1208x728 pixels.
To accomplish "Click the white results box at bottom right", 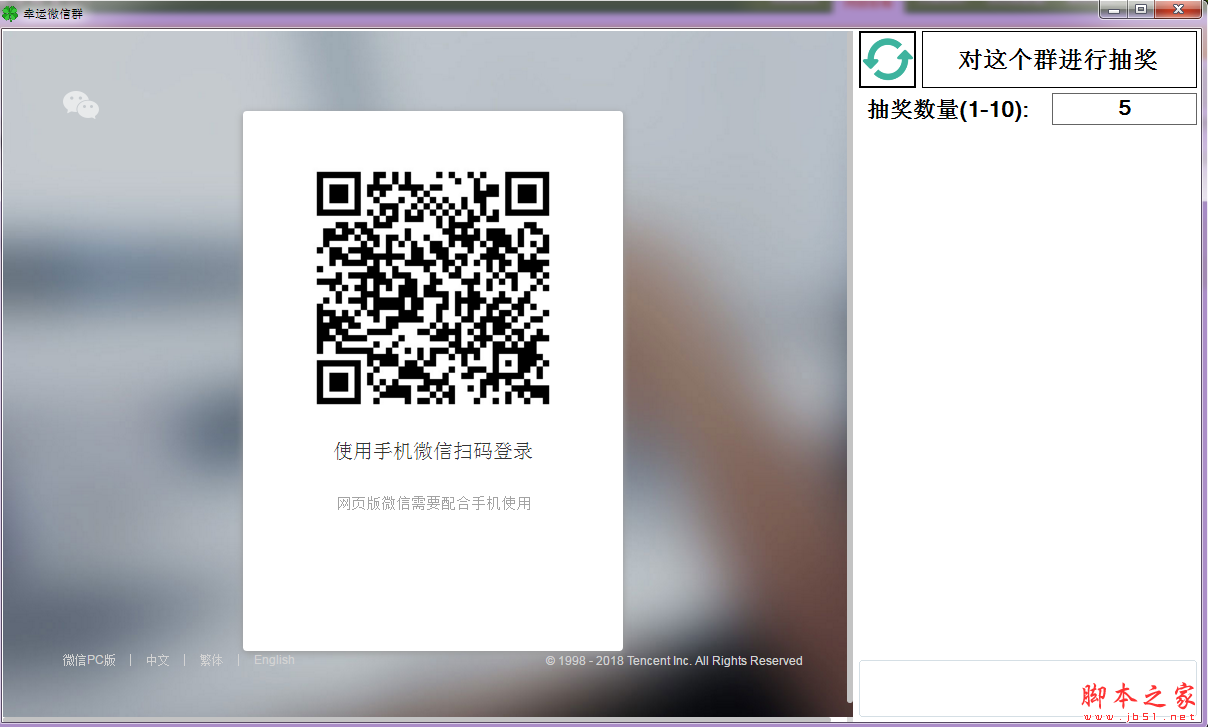I will click(x=1028, y=690).
